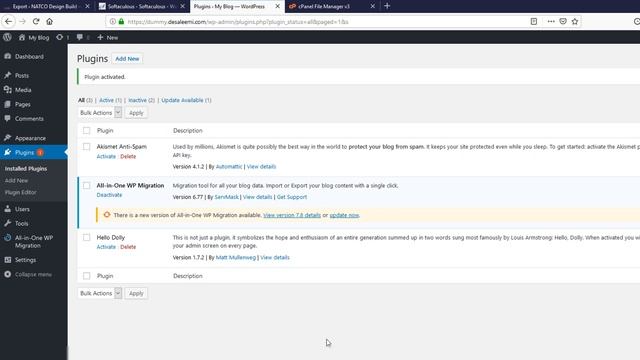The image size is (640, 360).
Task: Open the bottom Bulk Actions dropdown
Action: [100, 293]
